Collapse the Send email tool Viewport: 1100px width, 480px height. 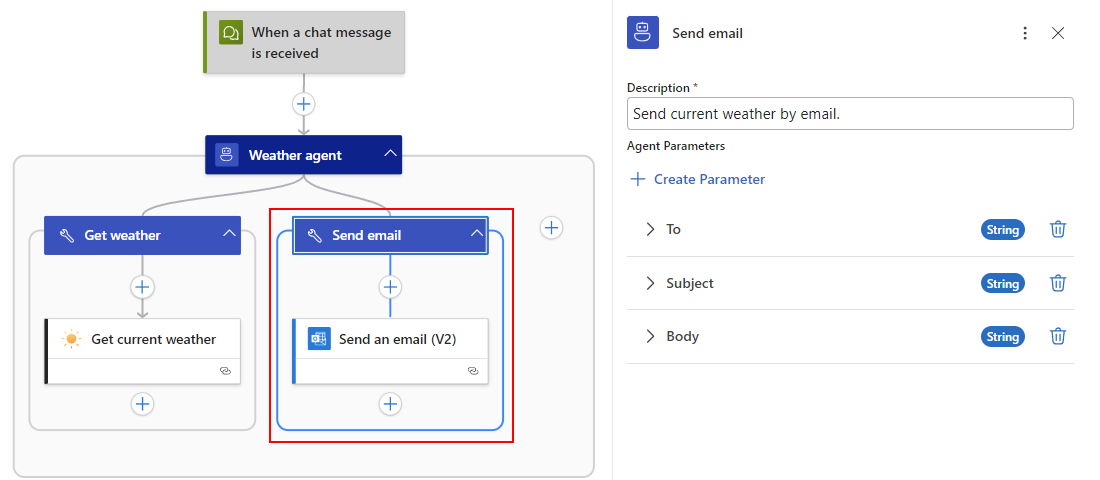pyautogui.click(x=476, y=234)
